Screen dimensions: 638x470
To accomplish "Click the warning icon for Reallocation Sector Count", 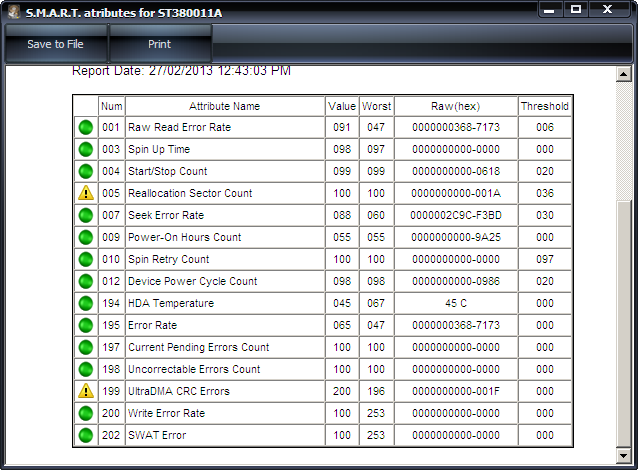I will tap(86, 193).
